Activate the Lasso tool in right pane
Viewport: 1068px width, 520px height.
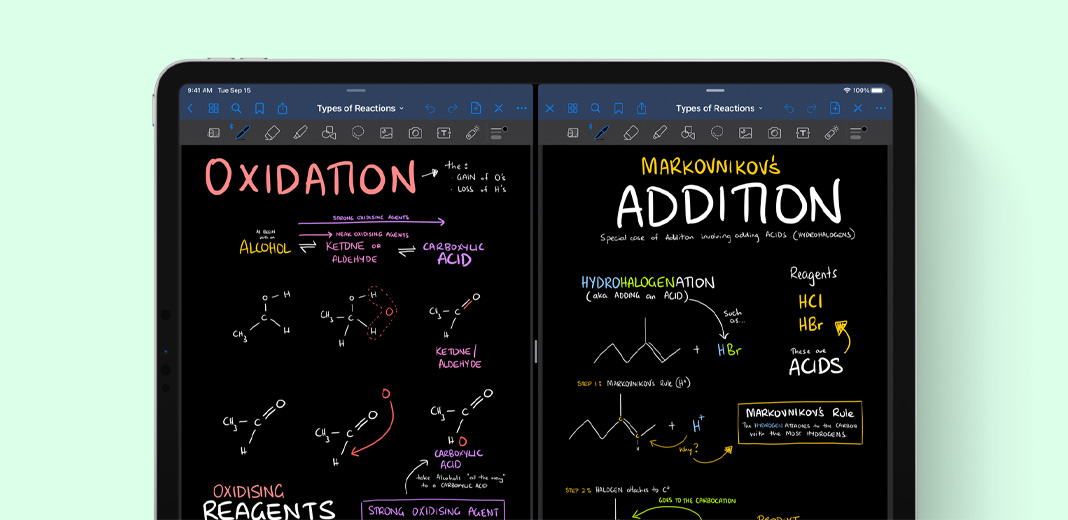(717, 132)
